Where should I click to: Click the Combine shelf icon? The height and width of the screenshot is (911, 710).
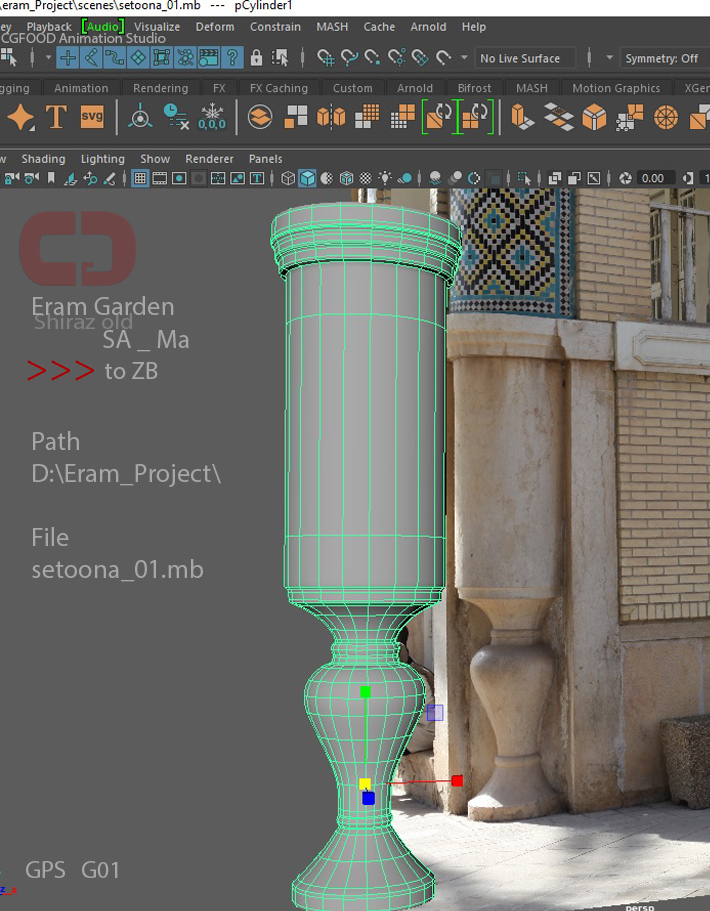tap(260, 117)
